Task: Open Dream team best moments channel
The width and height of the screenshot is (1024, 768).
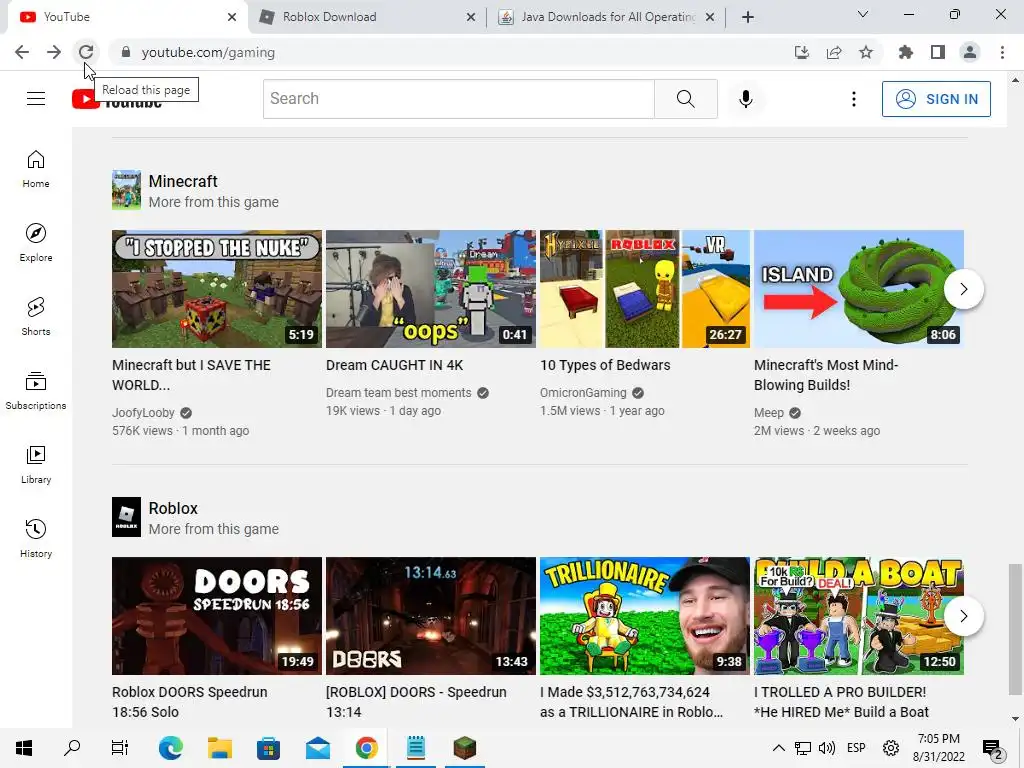Action: tap(398, 392)
